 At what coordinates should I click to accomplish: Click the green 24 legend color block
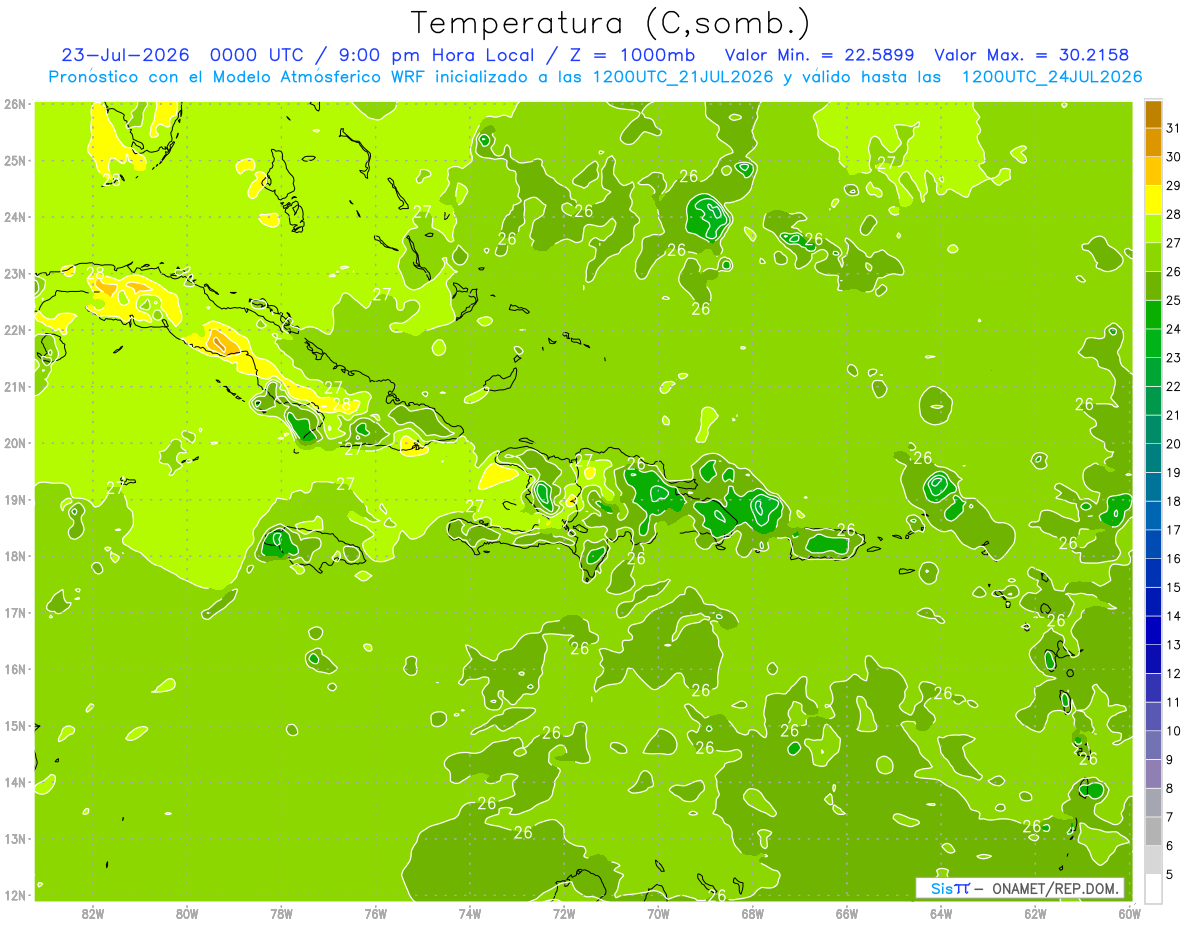click(x=1152, y=315)
